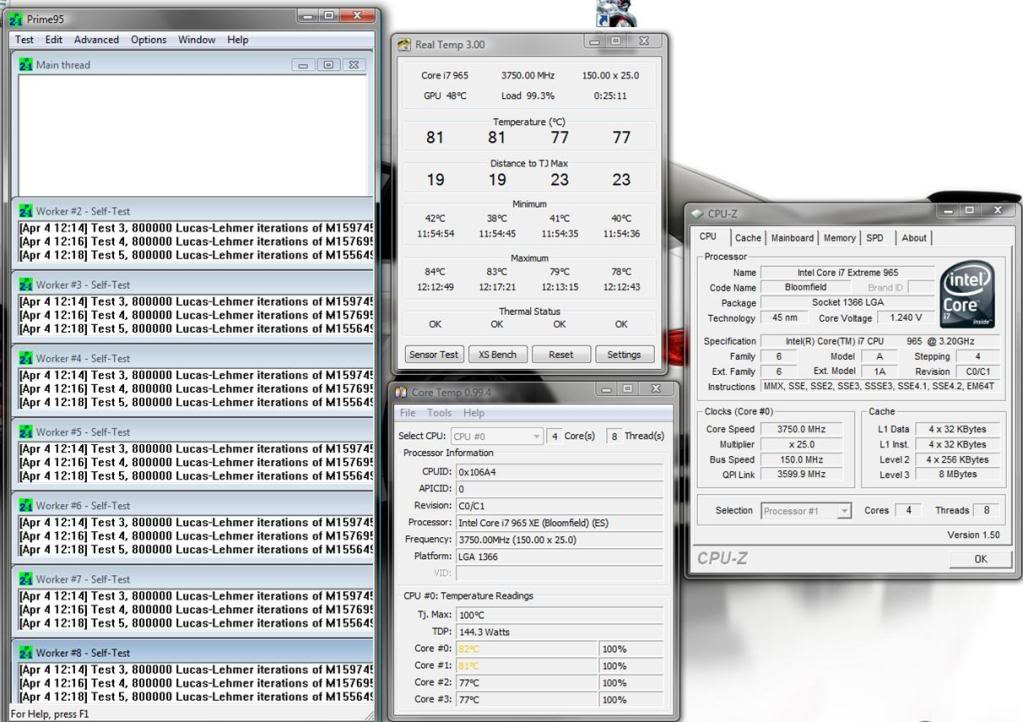Switch to the Mainboard tab in CPU-Z

pos(792,238)
